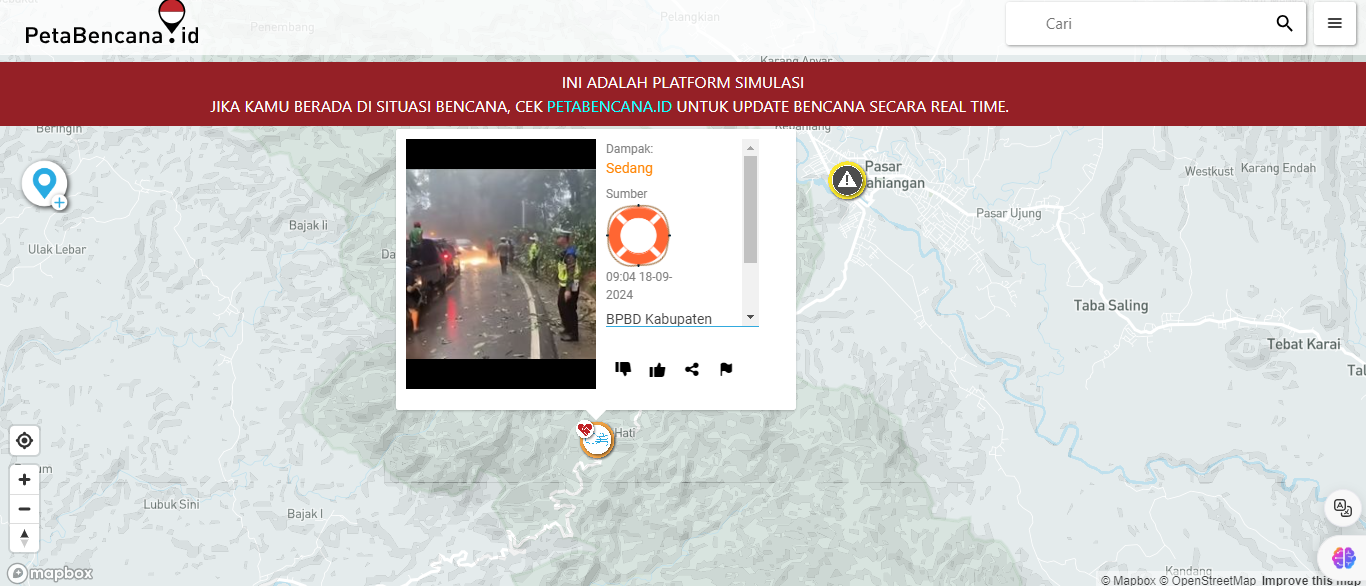
Task: Open the language translate button
Action: point(1343,508)
